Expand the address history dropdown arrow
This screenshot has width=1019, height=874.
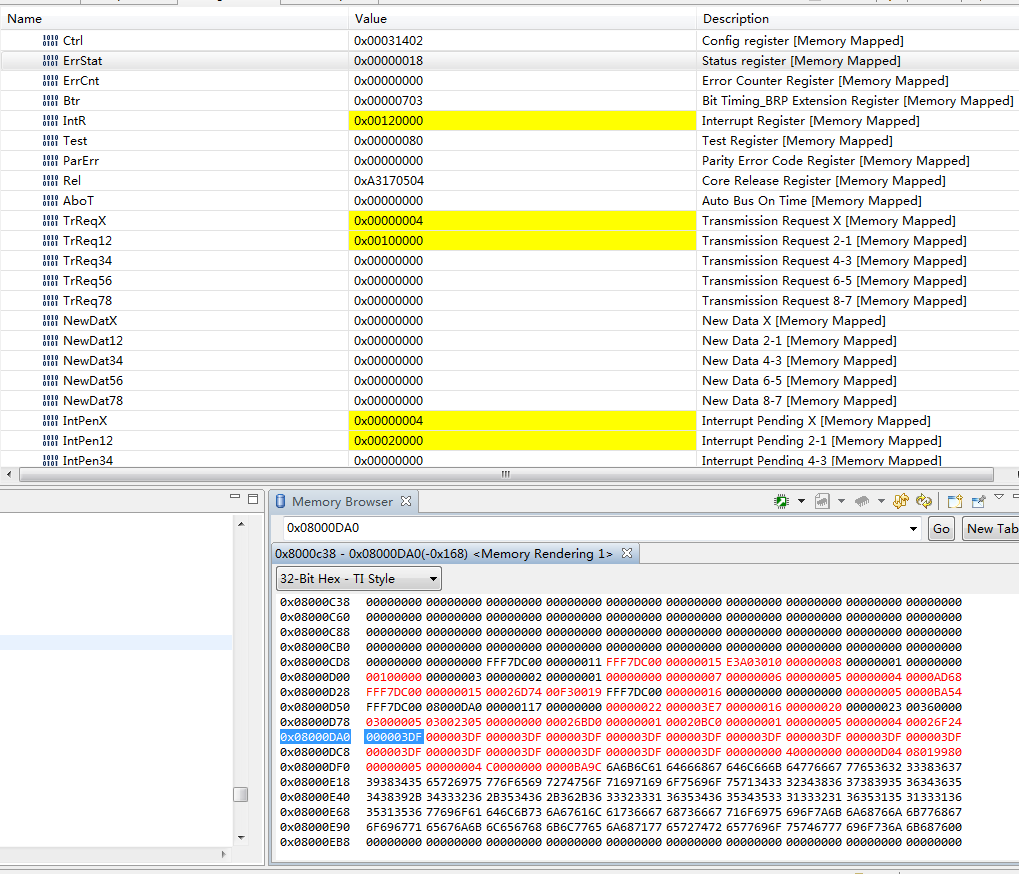tap(913, 529)
